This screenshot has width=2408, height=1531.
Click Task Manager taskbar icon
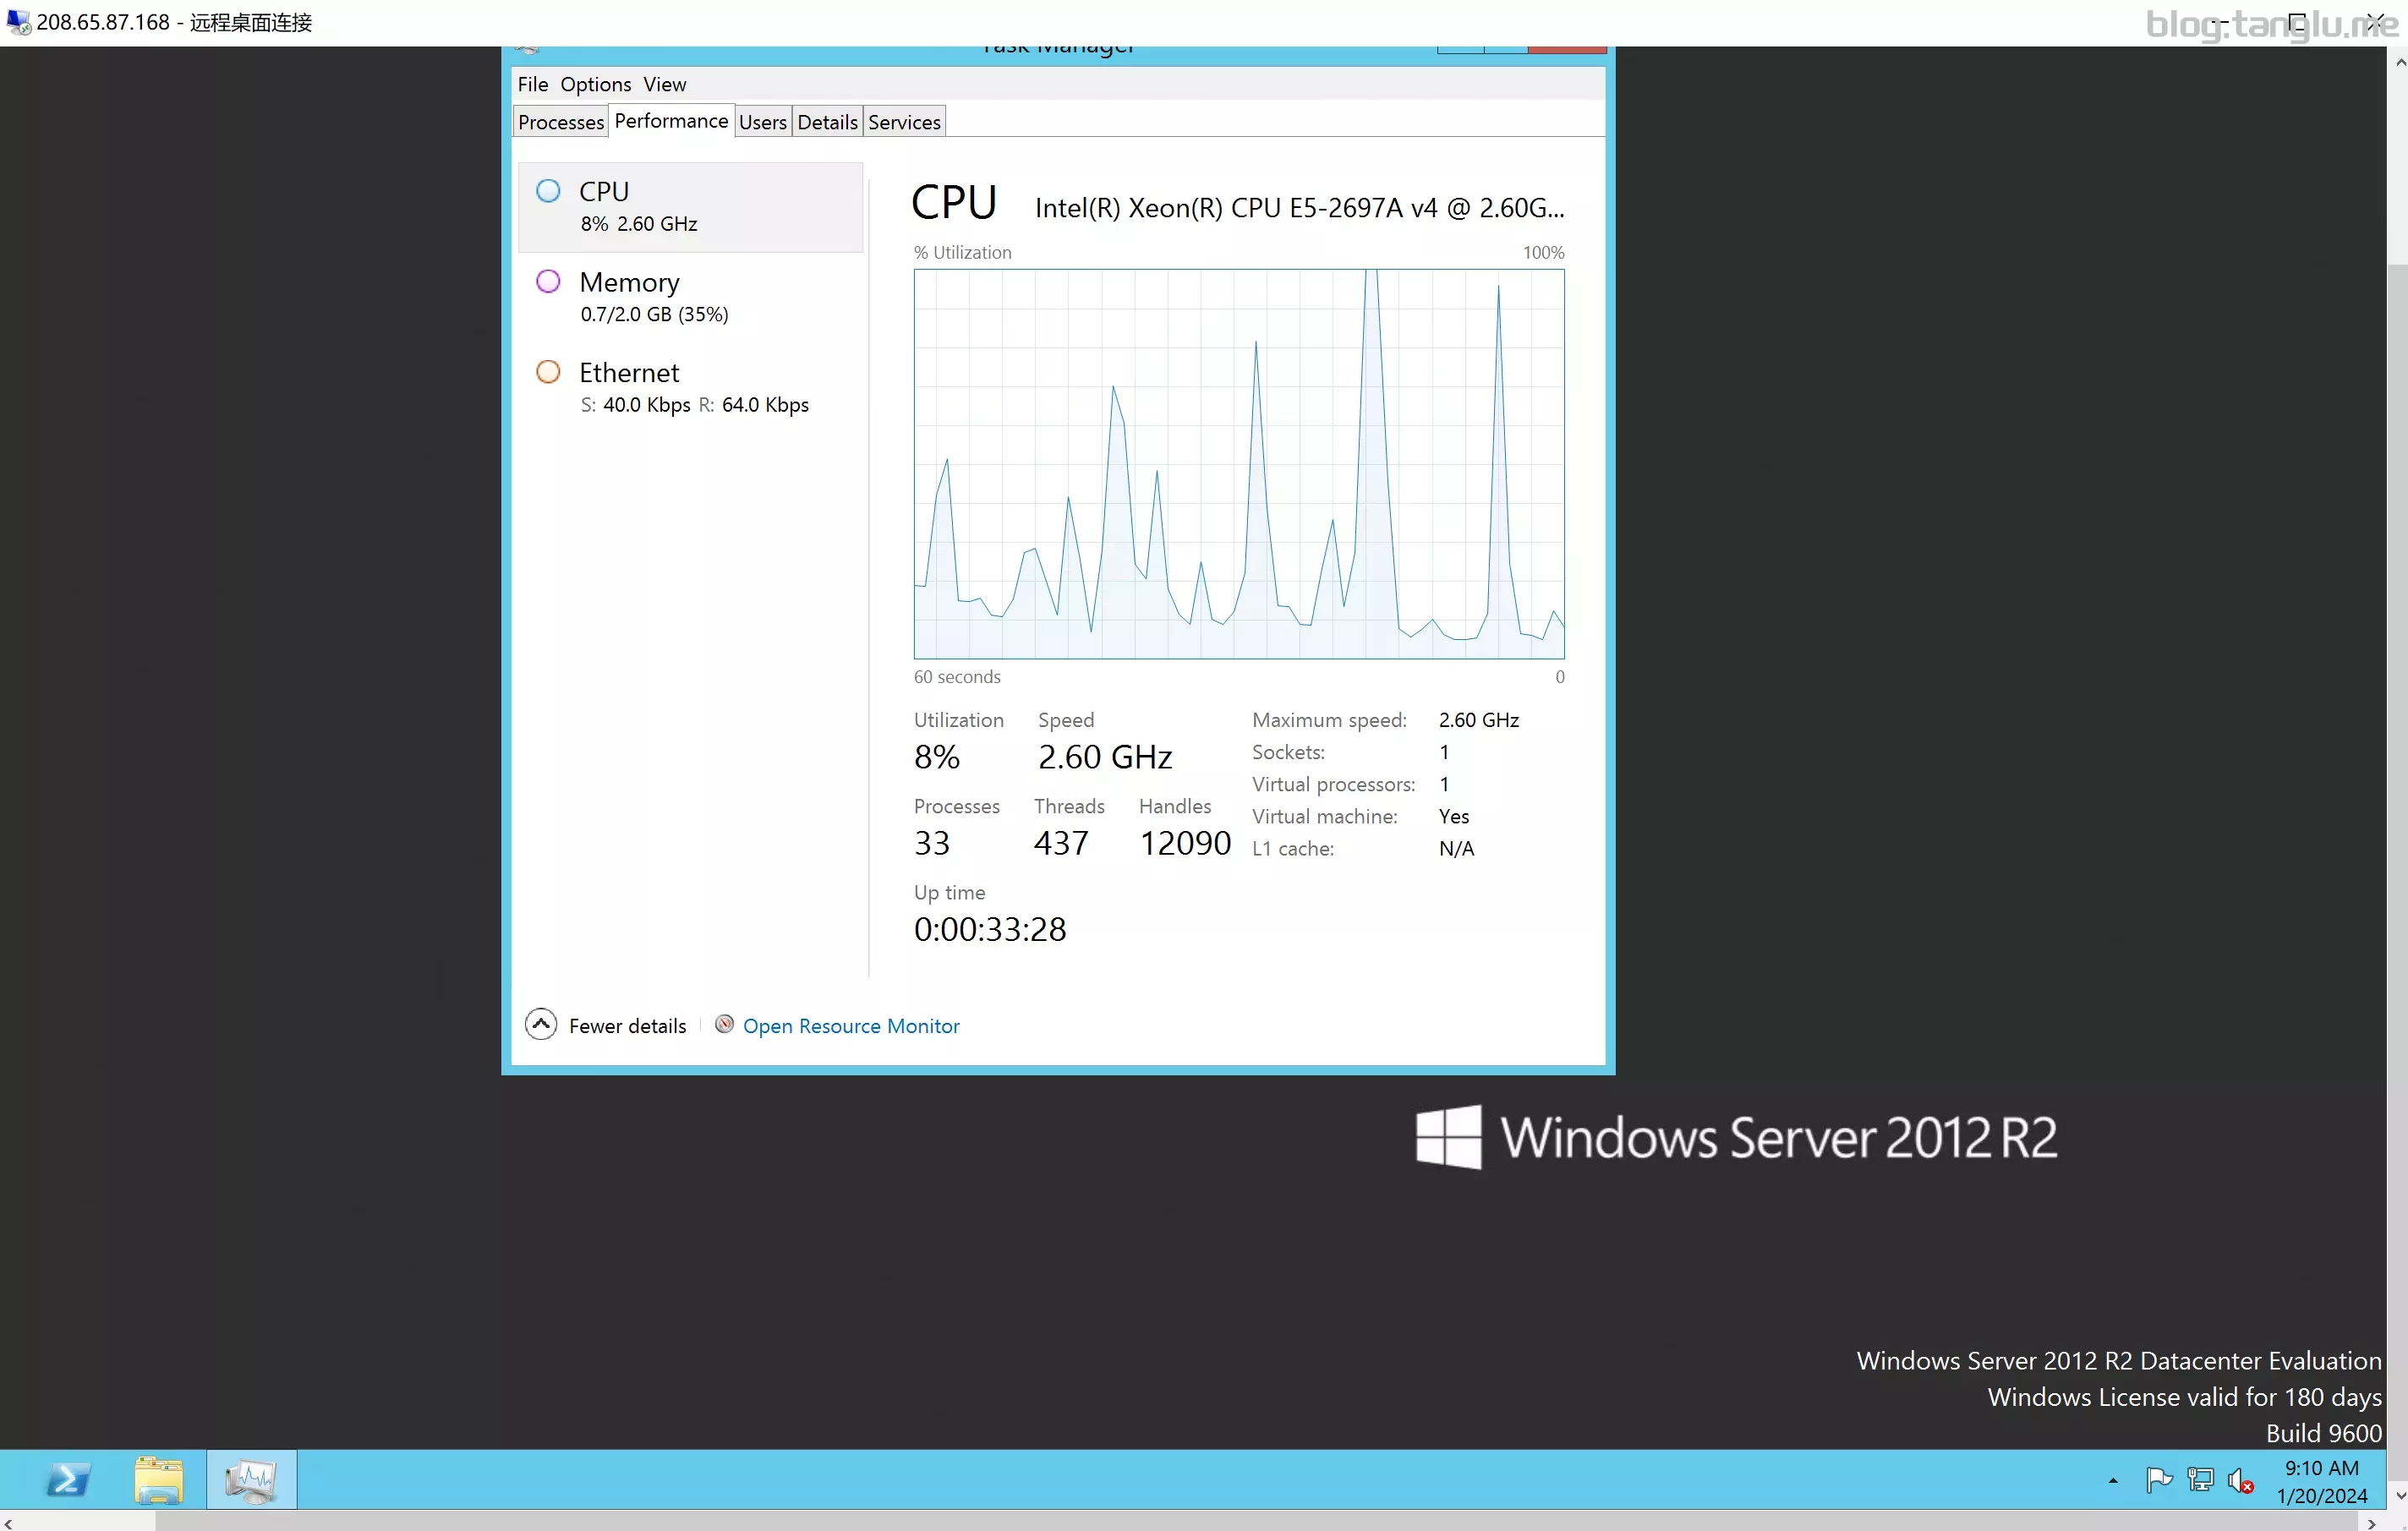(251, 1479)
